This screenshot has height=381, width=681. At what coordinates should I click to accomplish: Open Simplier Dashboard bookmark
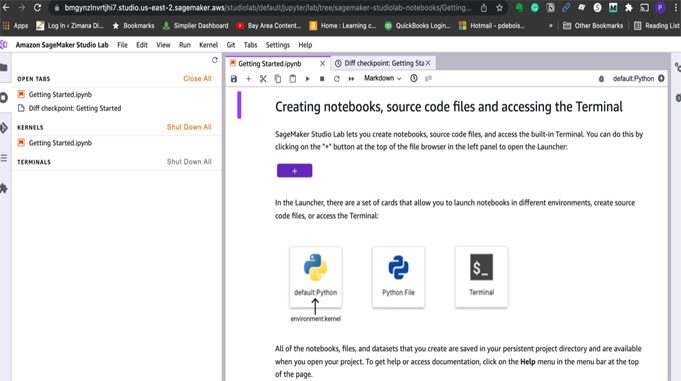(195, 26)
